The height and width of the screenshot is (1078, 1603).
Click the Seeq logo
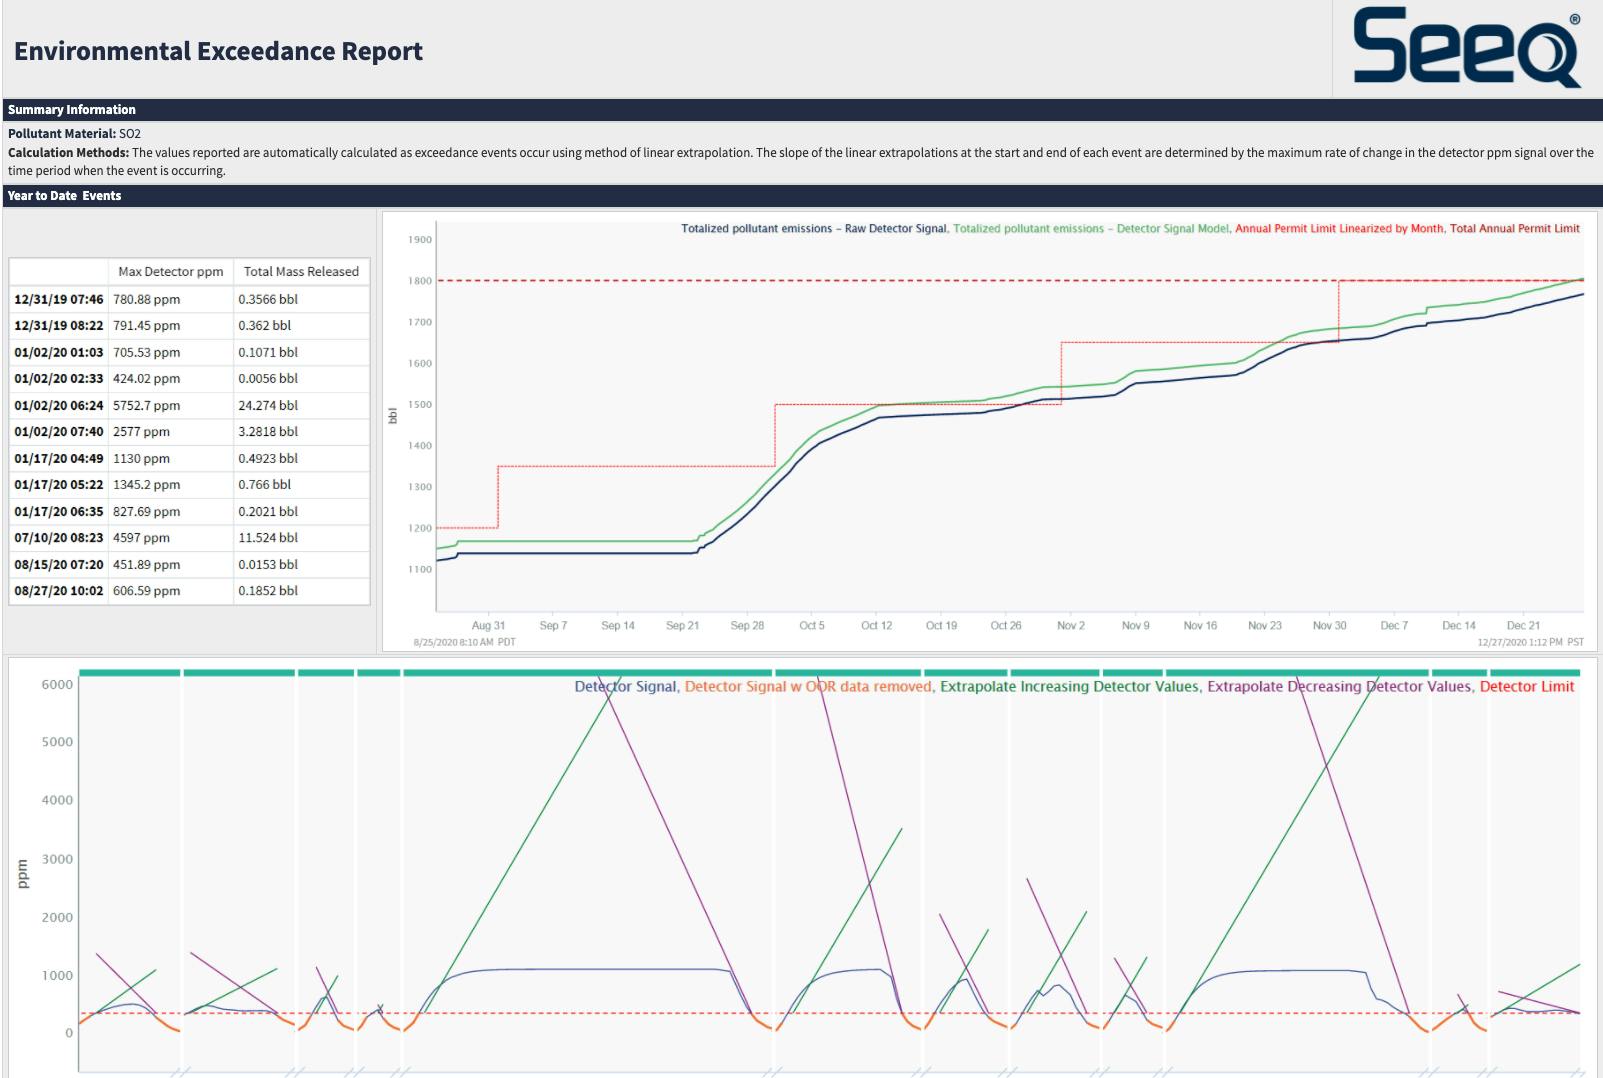click(1466, 46)
